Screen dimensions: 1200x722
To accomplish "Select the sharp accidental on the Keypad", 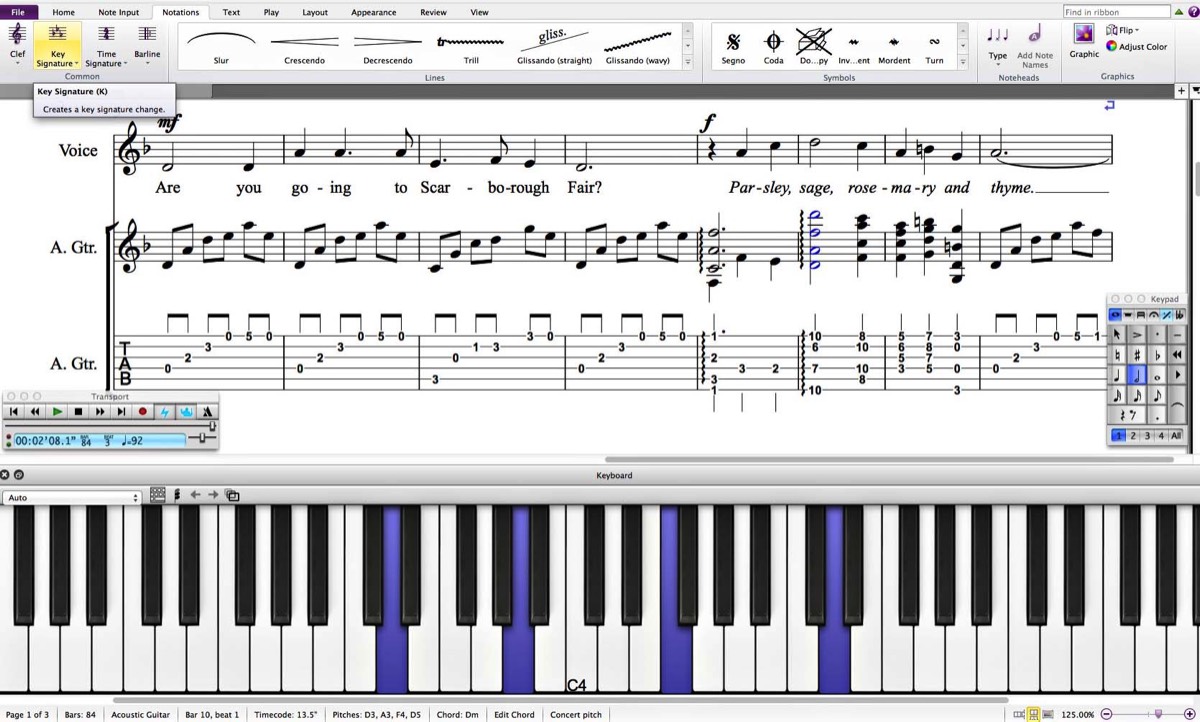I will tap(1138, 355).
